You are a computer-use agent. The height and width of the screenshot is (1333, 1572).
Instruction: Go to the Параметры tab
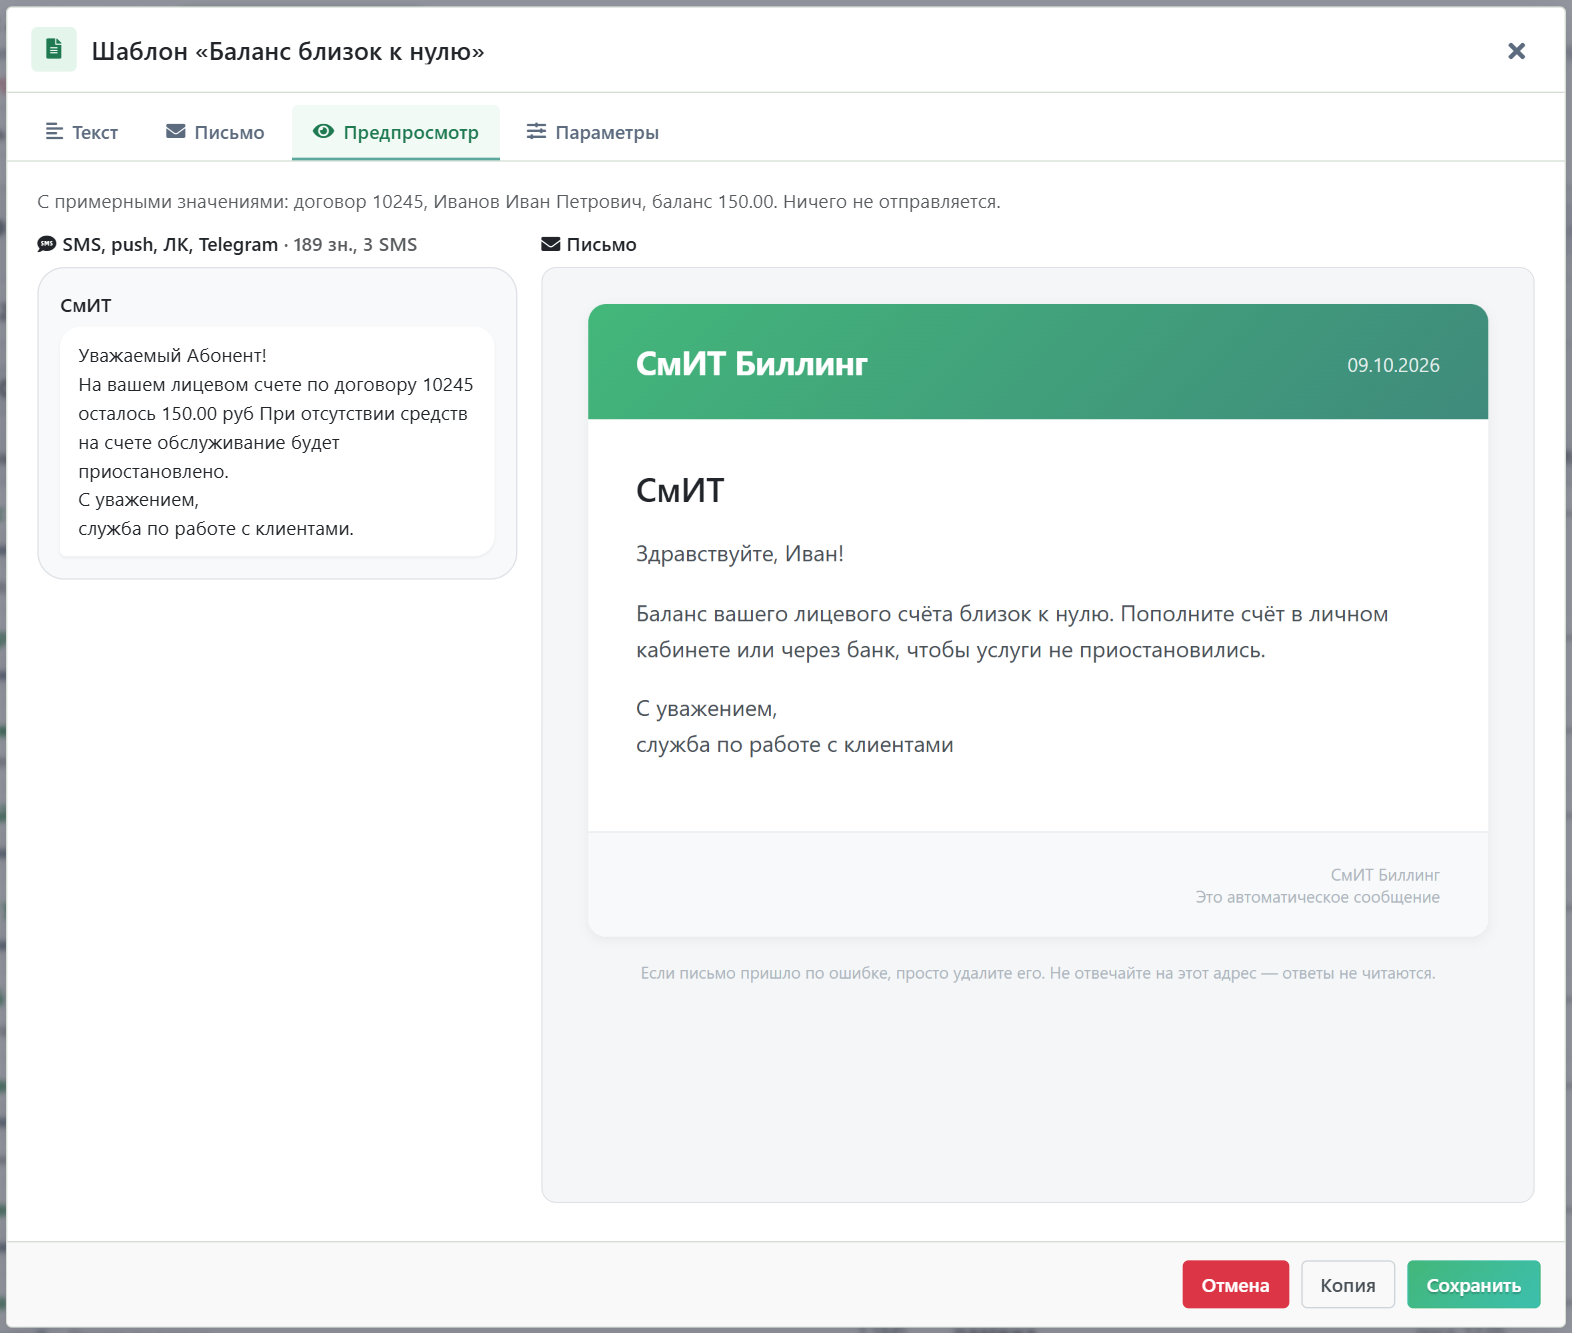point(593,132)
